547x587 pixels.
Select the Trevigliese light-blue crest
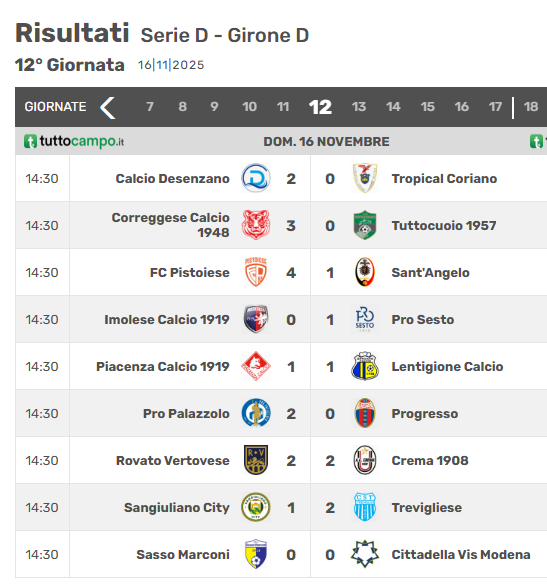[x=365, y=507]
